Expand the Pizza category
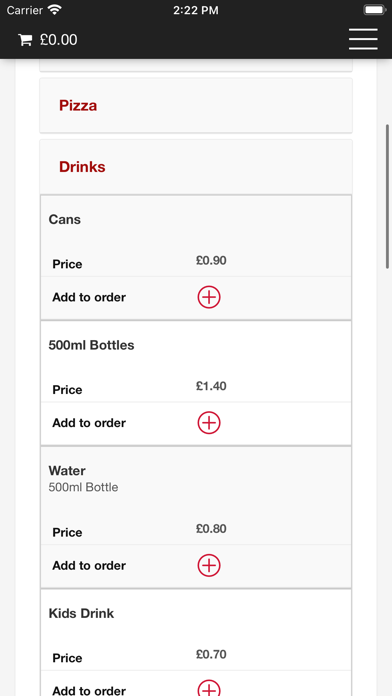This screenshot has width=392, height=696. pyautogui.click(x=196, y=106)
